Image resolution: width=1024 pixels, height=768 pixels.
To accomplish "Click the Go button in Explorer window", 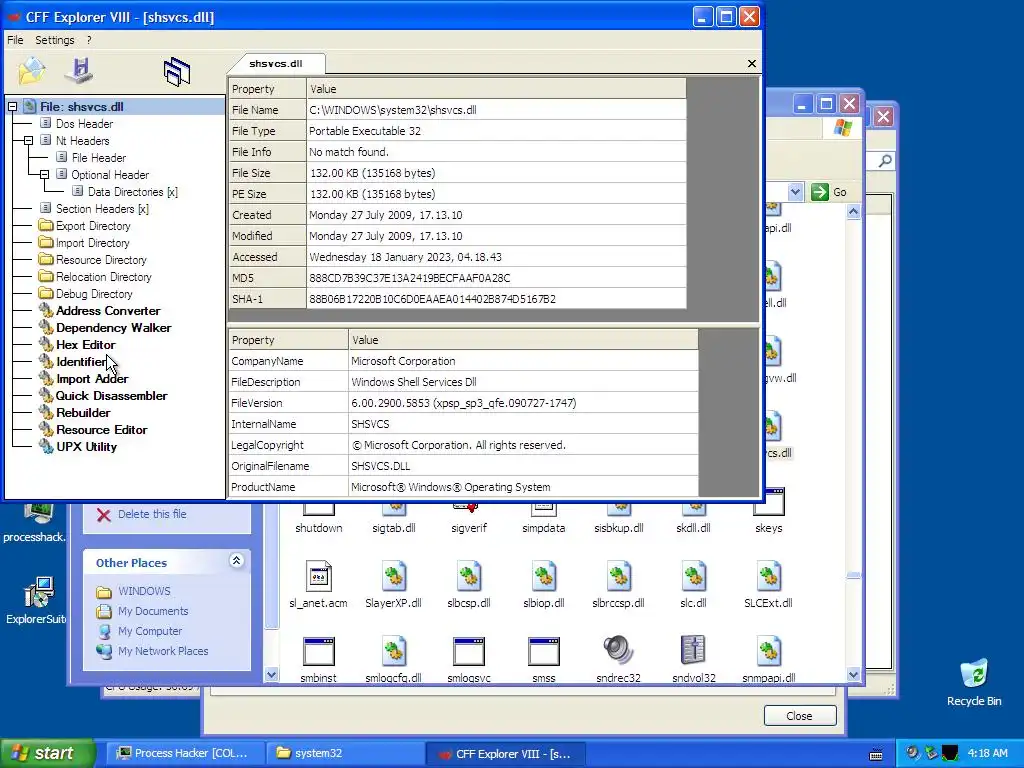I will click(829, 192).
